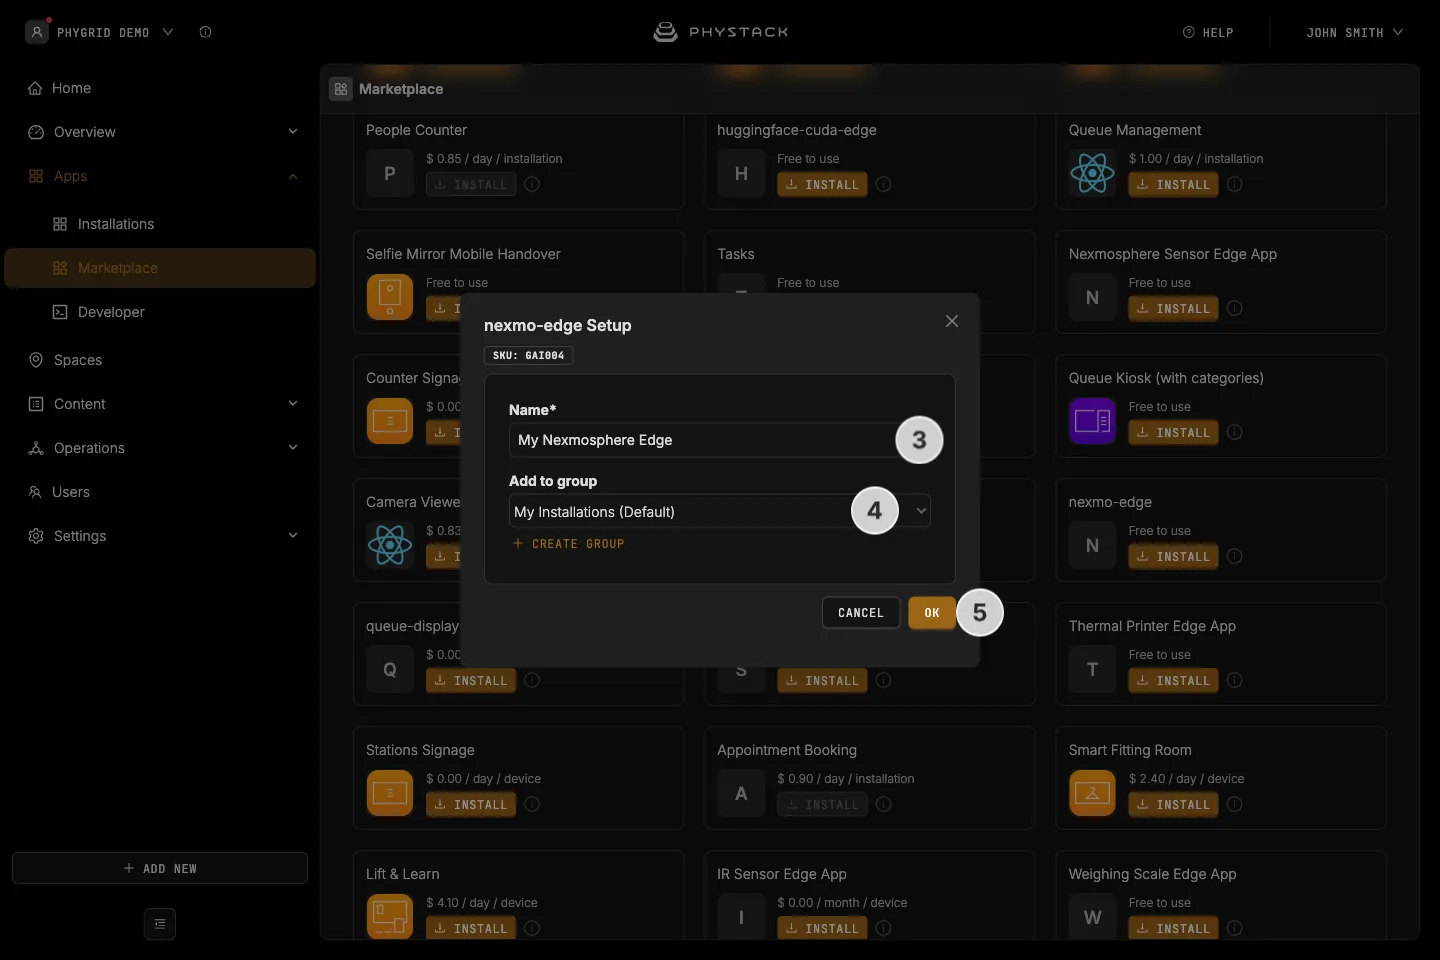Click the Queue Kiosk purple app icon
Image resolution: width=1440 pixels, height=960 pixels.
(x=1092, y=421)
